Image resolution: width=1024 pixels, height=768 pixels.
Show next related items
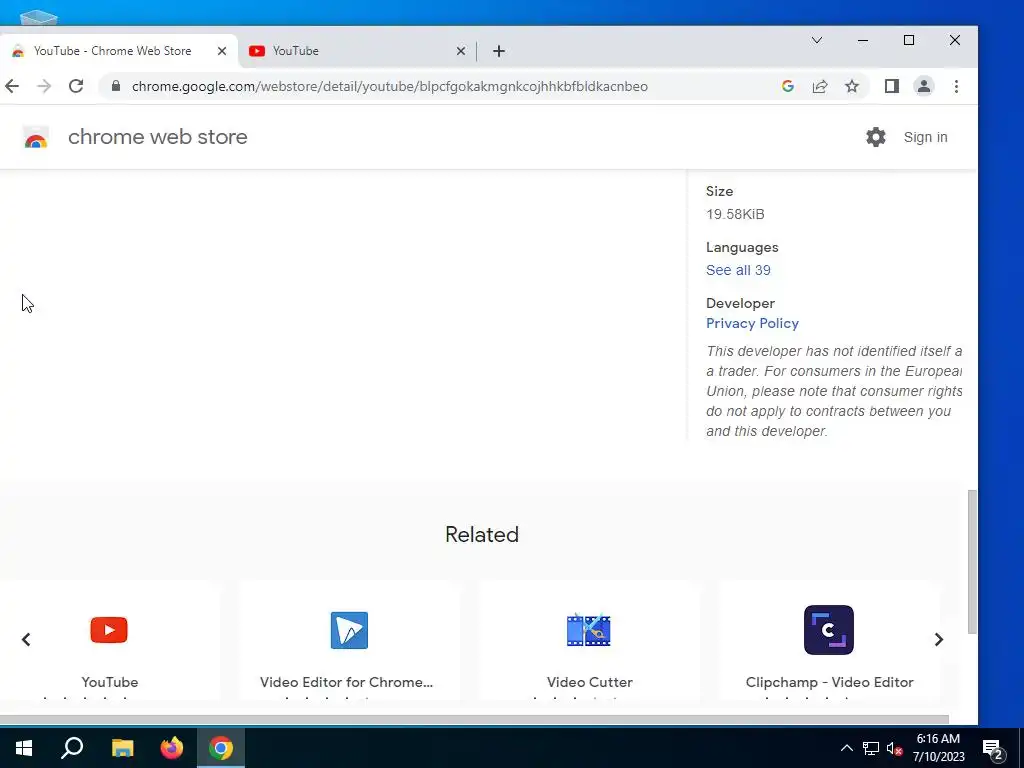938,639
